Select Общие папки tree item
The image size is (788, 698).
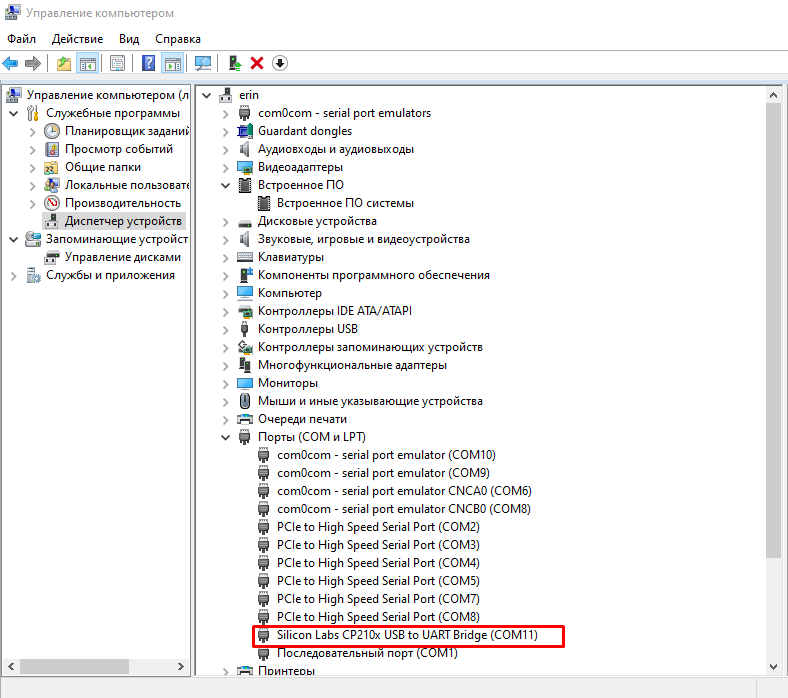(x=103, y=167)
